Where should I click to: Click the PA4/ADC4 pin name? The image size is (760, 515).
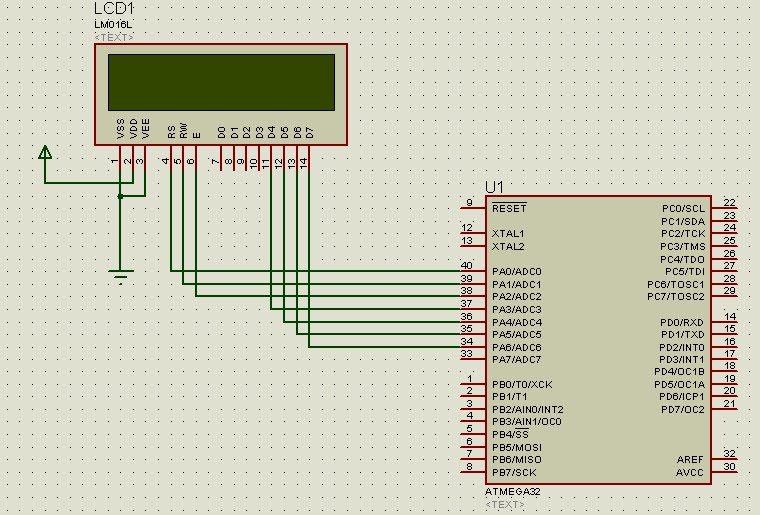click(517, 322)
